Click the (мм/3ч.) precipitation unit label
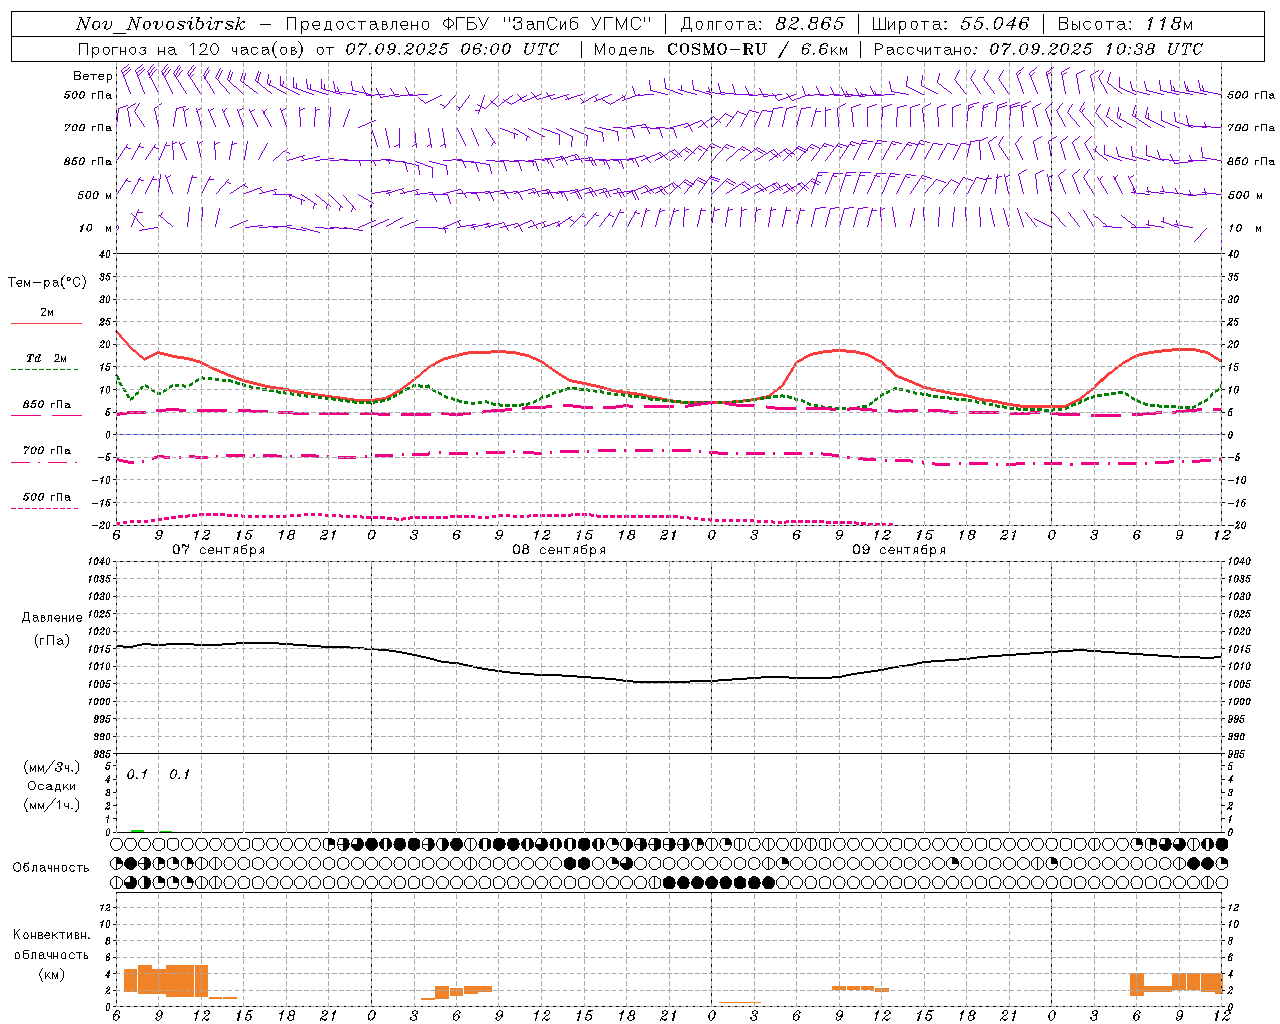 click(52, 767)
